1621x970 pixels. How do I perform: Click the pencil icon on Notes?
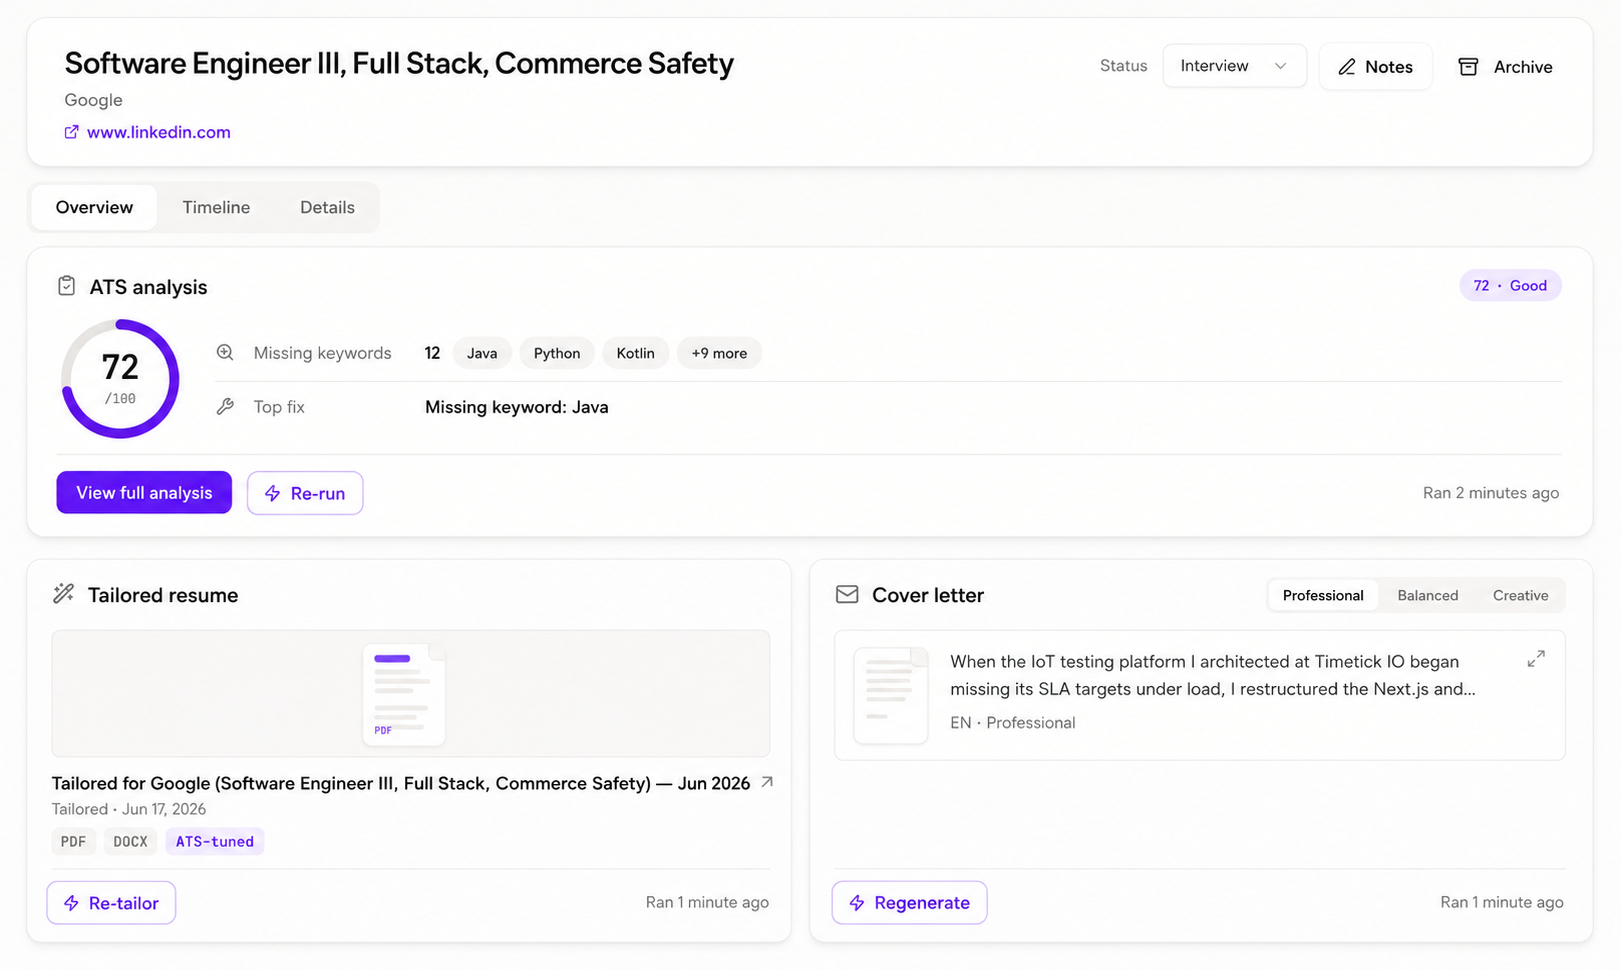(1347, 67)
